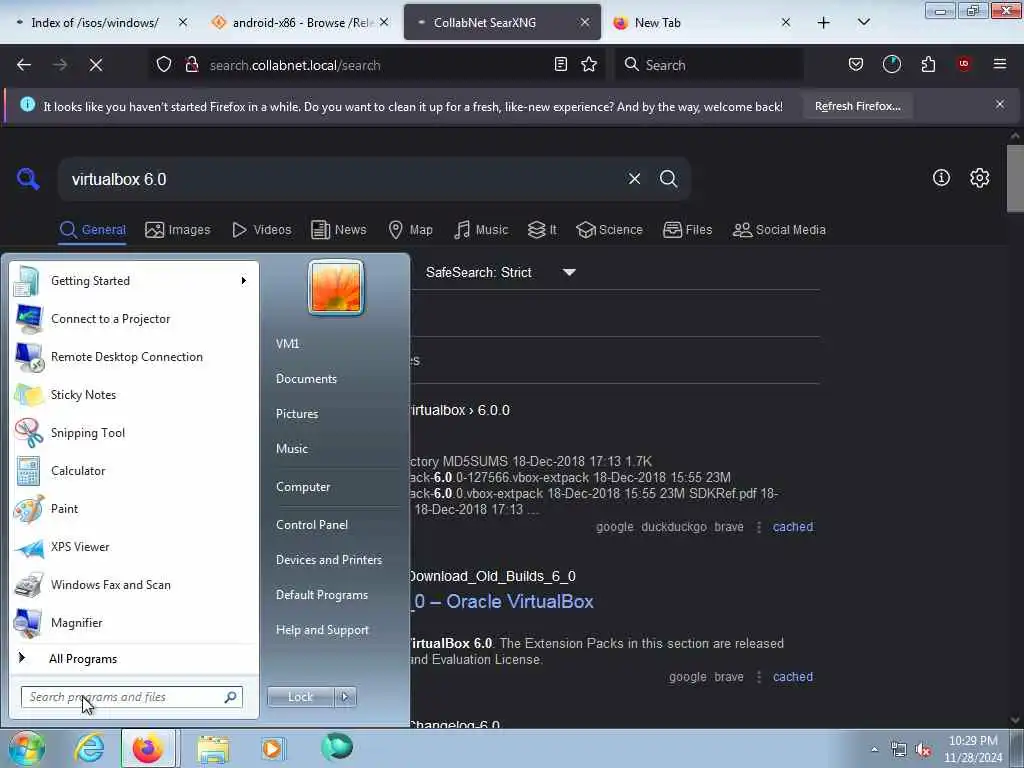
Task: Switch to android-x86 Browse tab
Action: [x=301, y=23]
